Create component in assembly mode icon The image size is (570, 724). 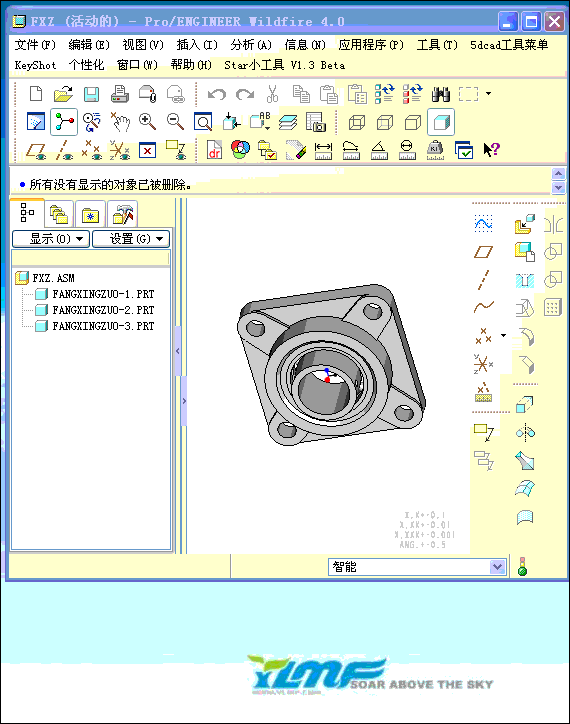(x=525, y=252)
